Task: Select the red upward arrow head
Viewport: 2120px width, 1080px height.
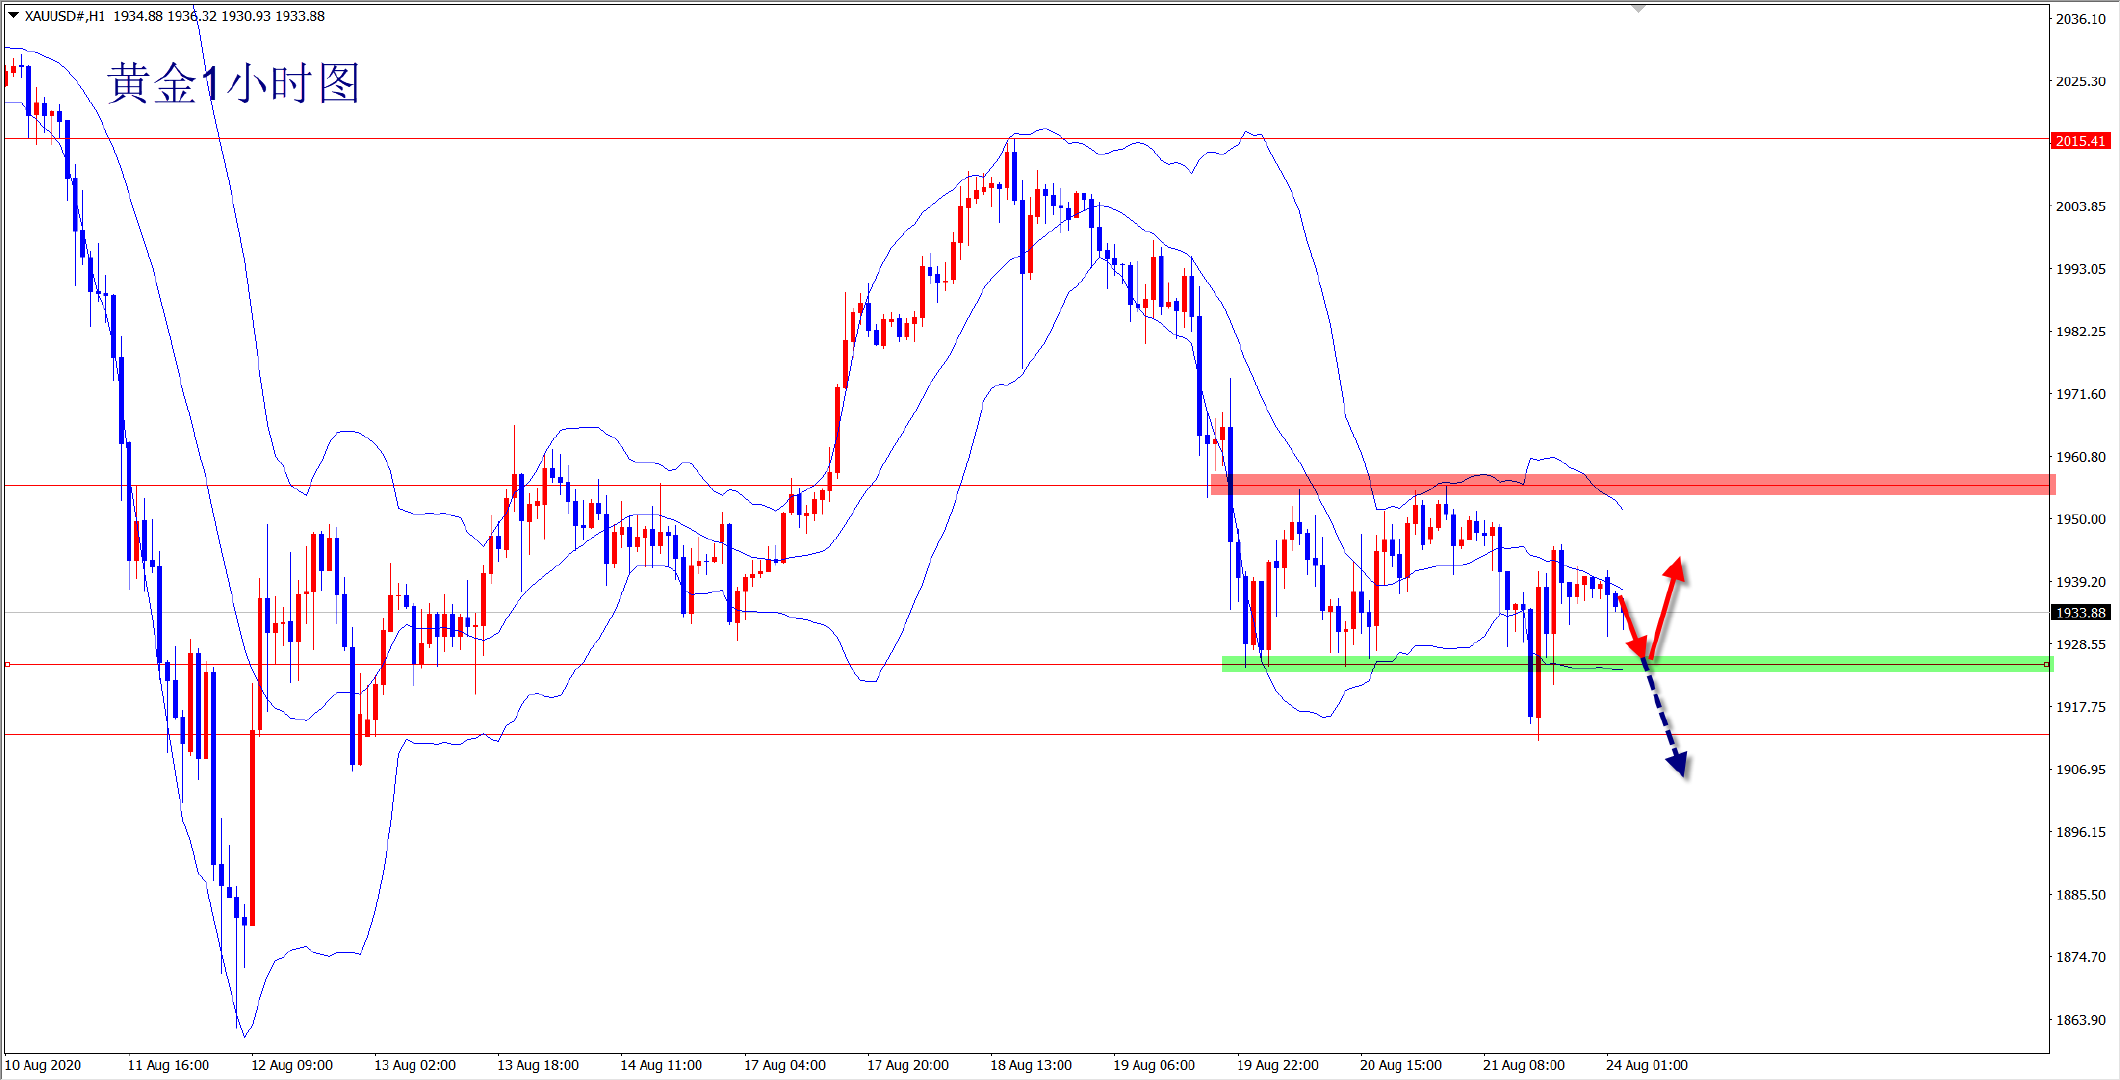Action: 1676,569
